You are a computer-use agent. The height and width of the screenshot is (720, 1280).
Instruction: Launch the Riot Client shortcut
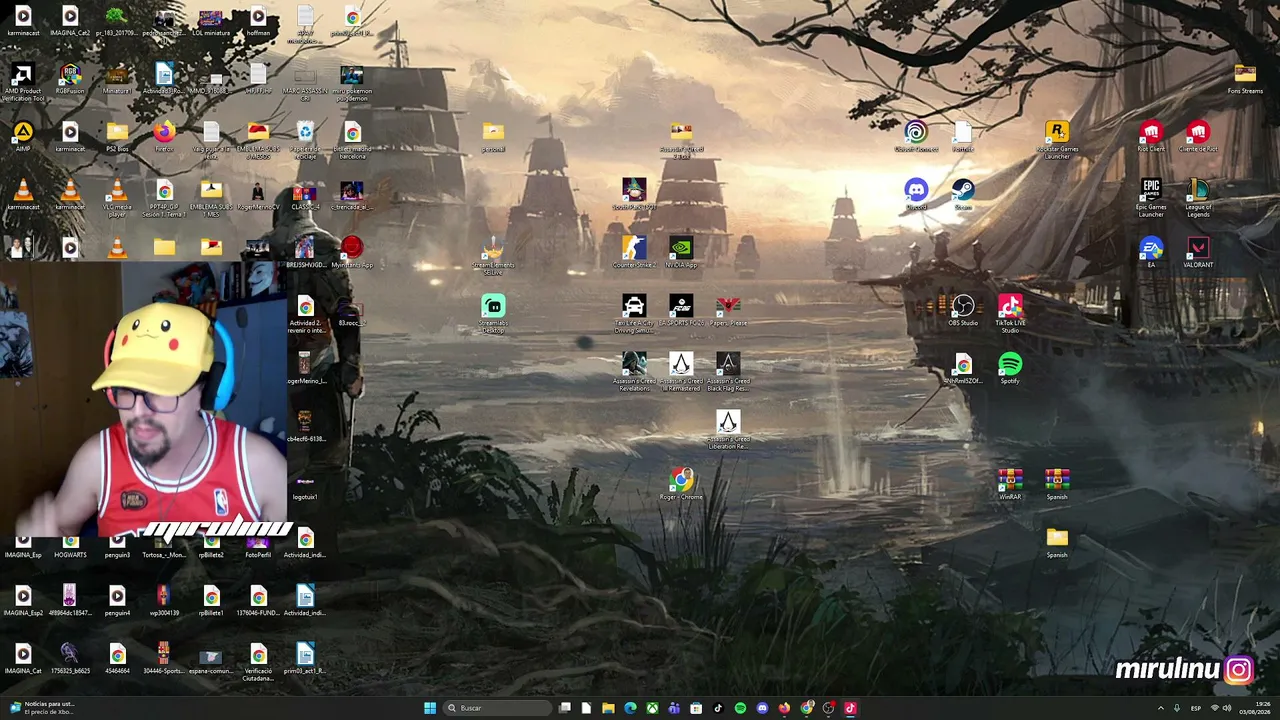point(1151,138)
